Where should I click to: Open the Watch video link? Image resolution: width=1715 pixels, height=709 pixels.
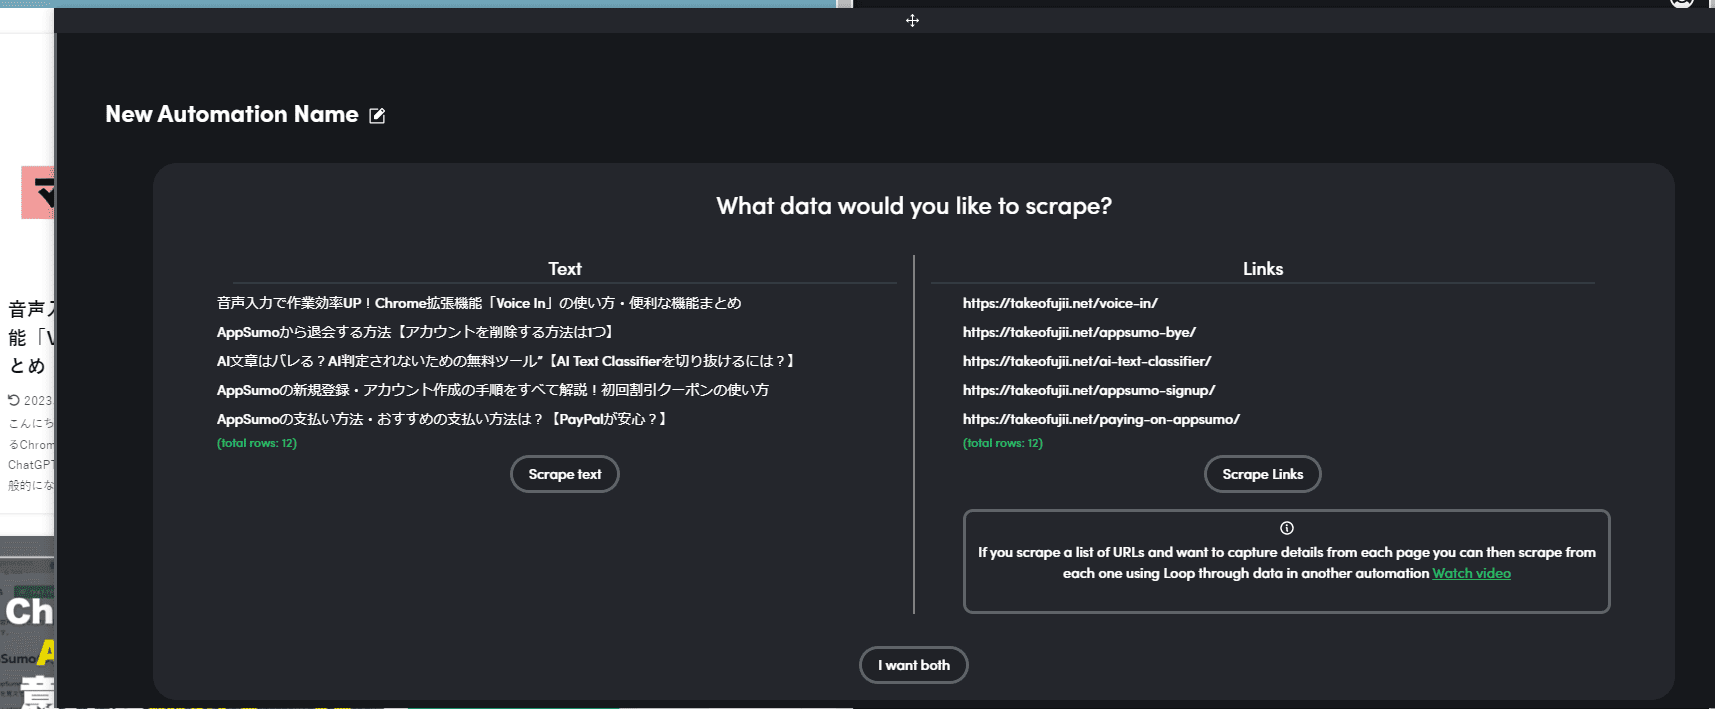pyautogui.click(x=1471, y=573)
